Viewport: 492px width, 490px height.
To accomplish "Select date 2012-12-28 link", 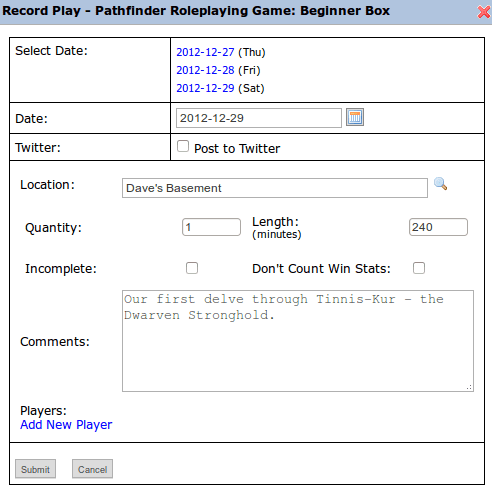I will [x=205, y=70].
